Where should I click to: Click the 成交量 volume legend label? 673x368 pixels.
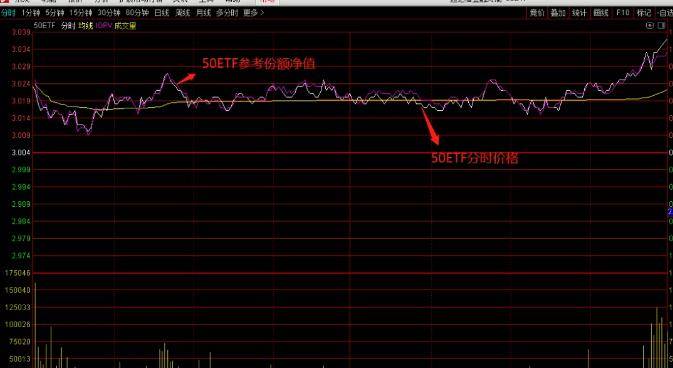coord(125,26)
